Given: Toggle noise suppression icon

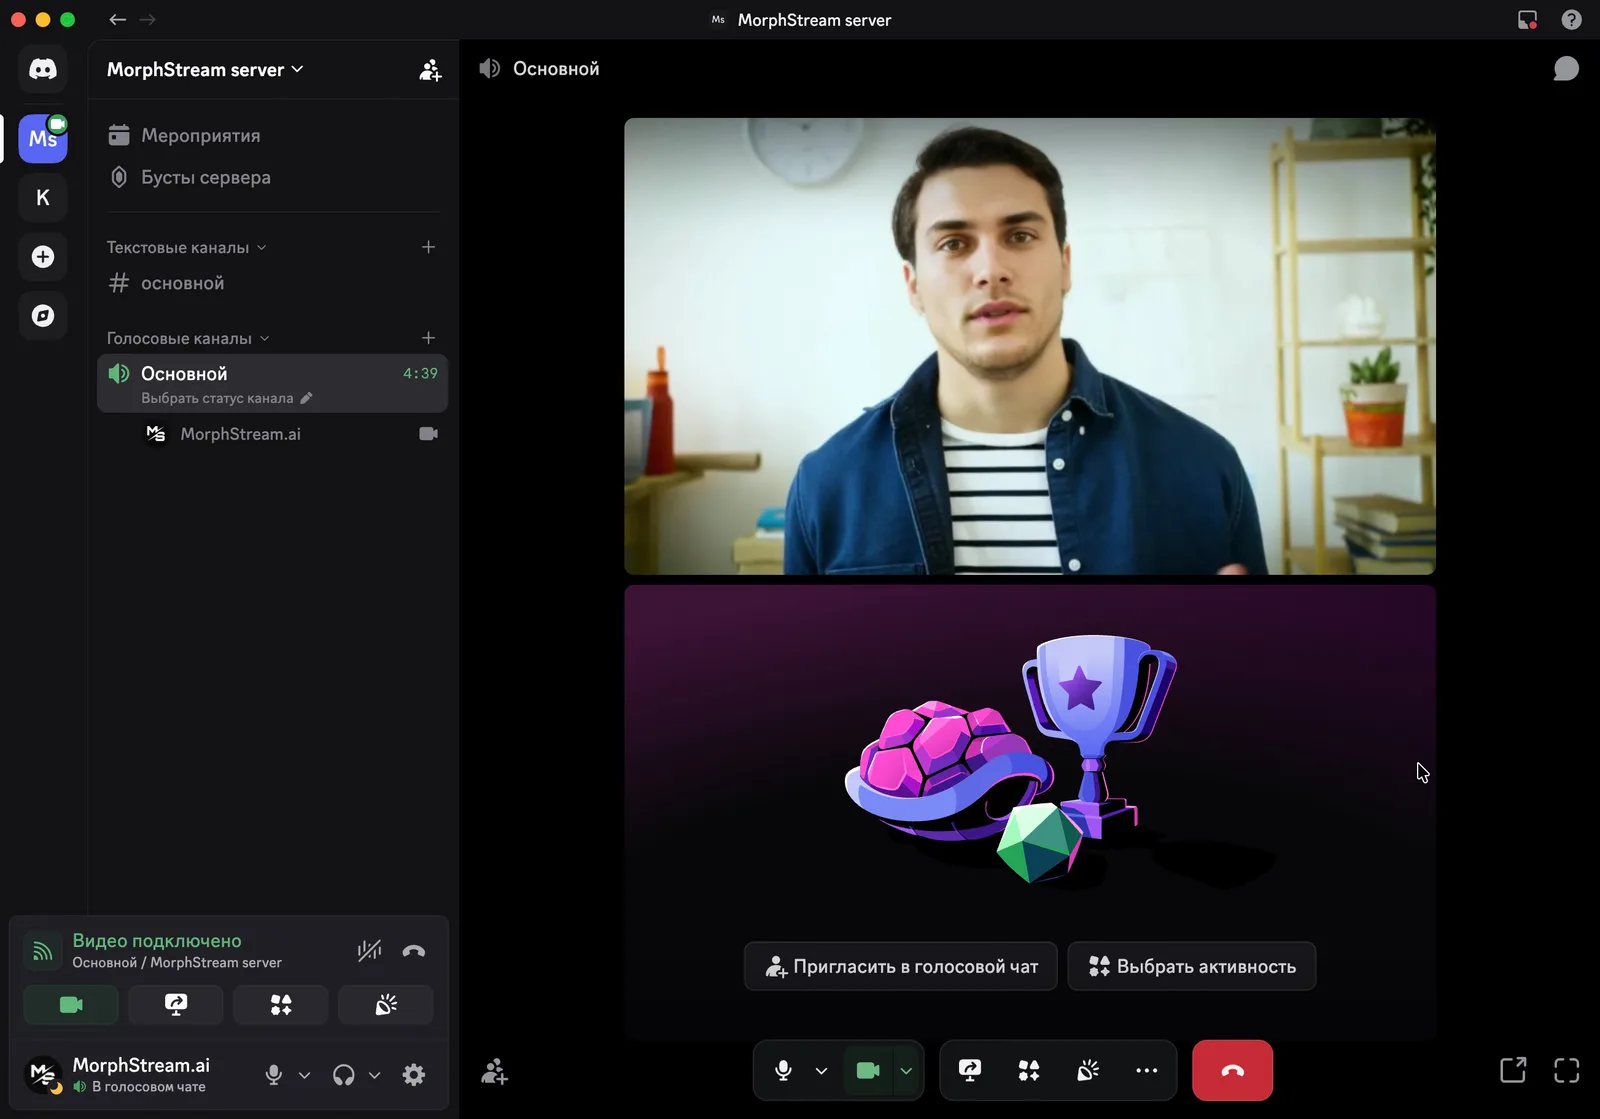Looking at the screenshot, I should pos(370,950).
